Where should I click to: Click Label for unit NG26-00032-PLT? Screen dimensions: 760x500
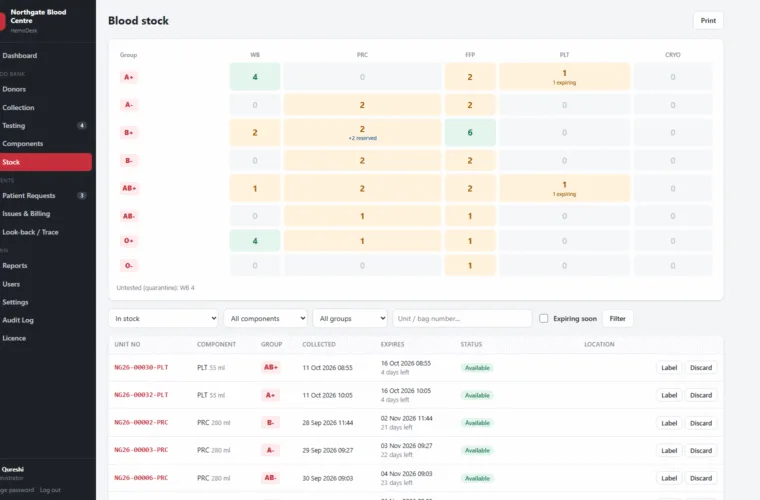(x=669, y=395)
